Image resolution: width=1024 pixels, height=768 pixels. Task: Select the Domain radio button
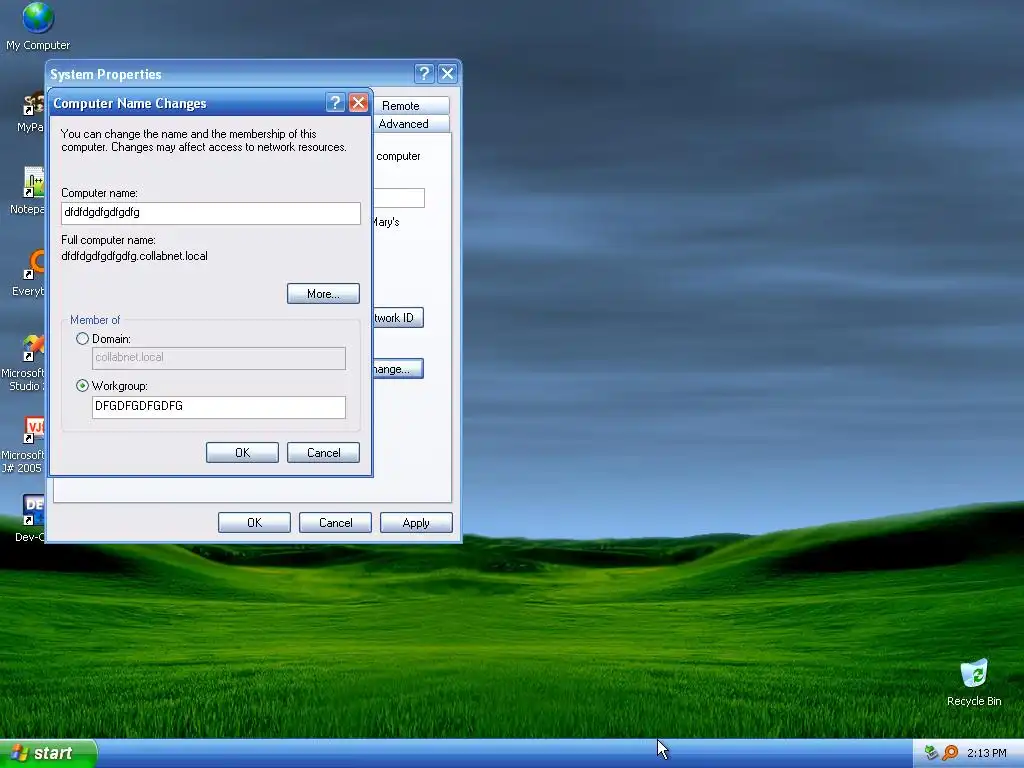pos(82,339)
